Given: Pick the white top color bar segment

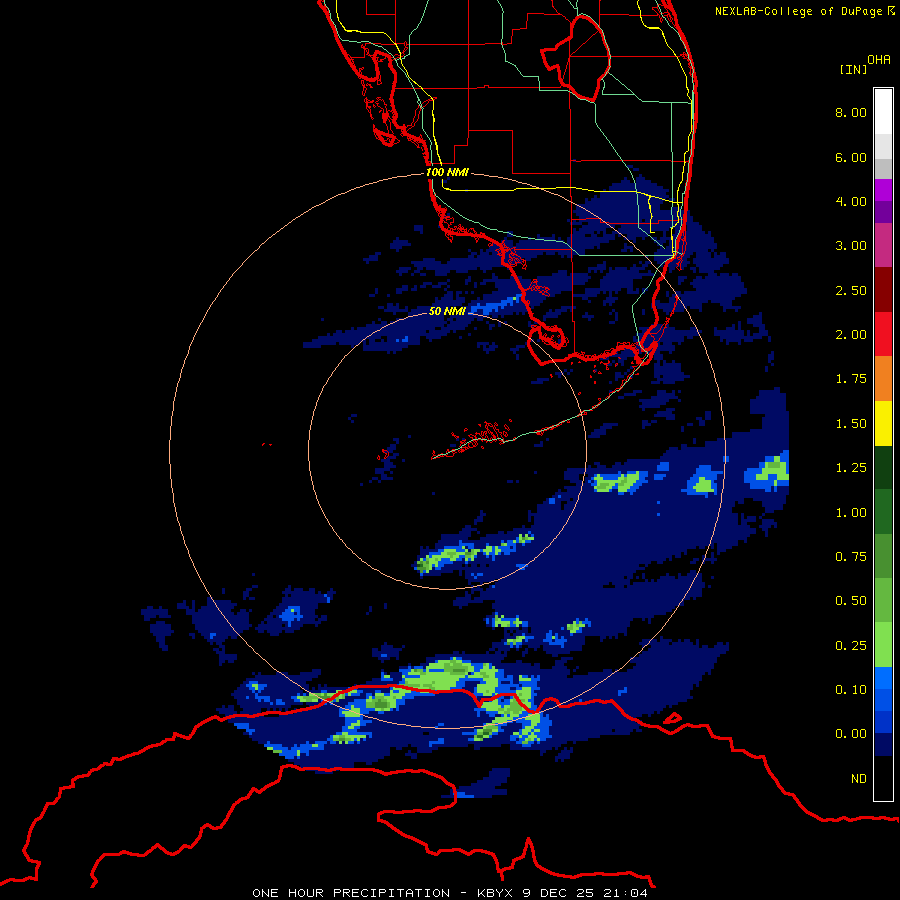Looking at the screenshot, I should [883, 112].
